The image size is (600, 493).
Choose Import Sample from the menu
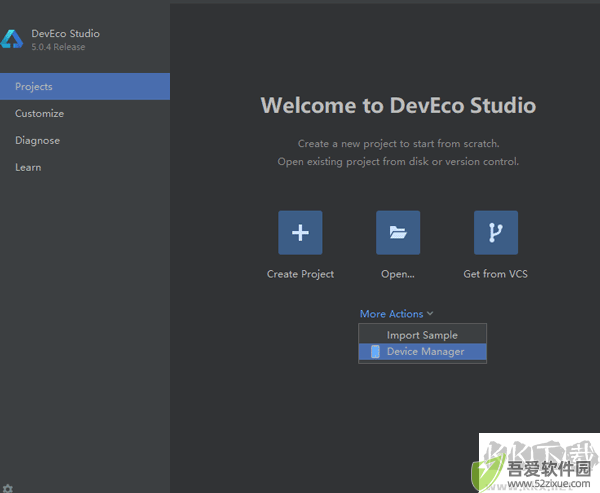[x=422, y=335]
